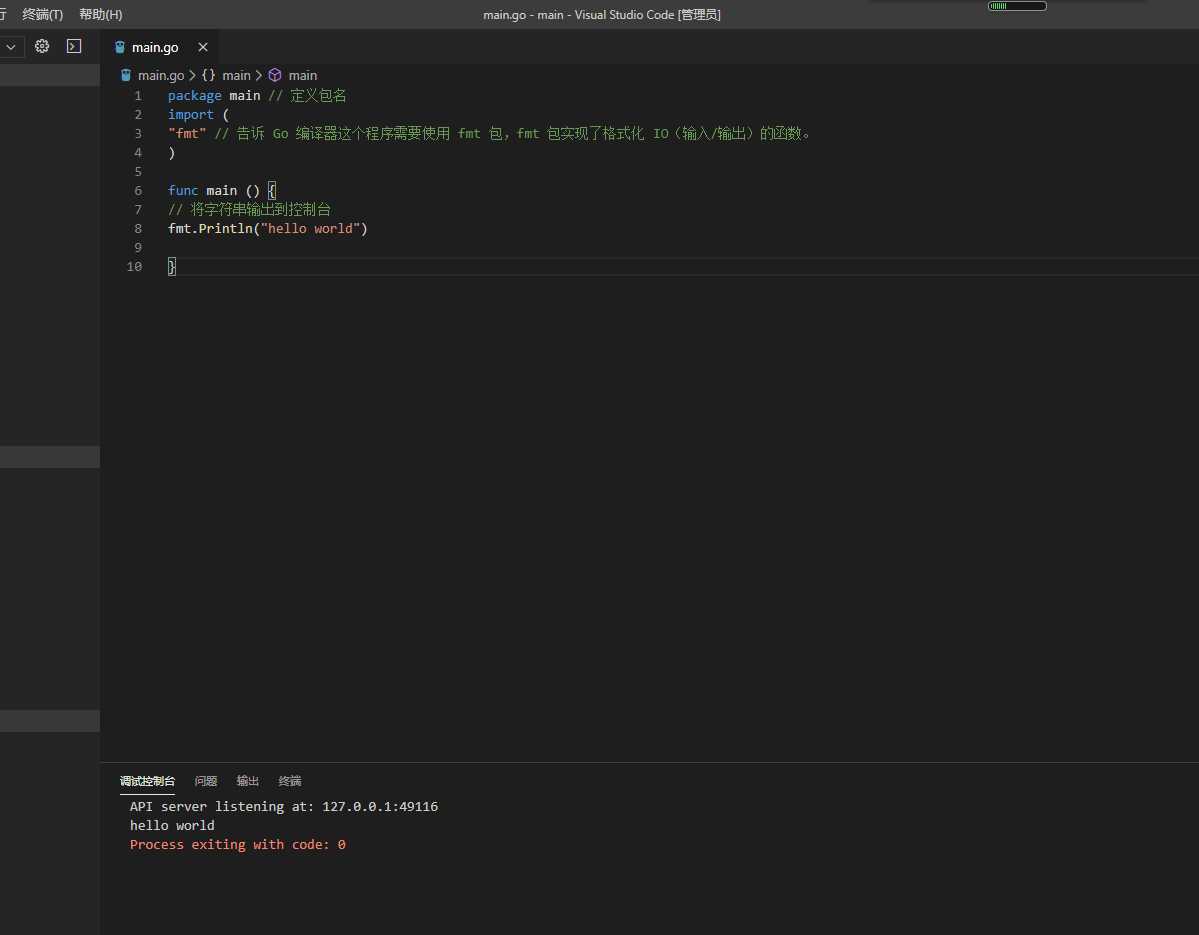Switch to the 终端 panel tab

click(290, 781)
